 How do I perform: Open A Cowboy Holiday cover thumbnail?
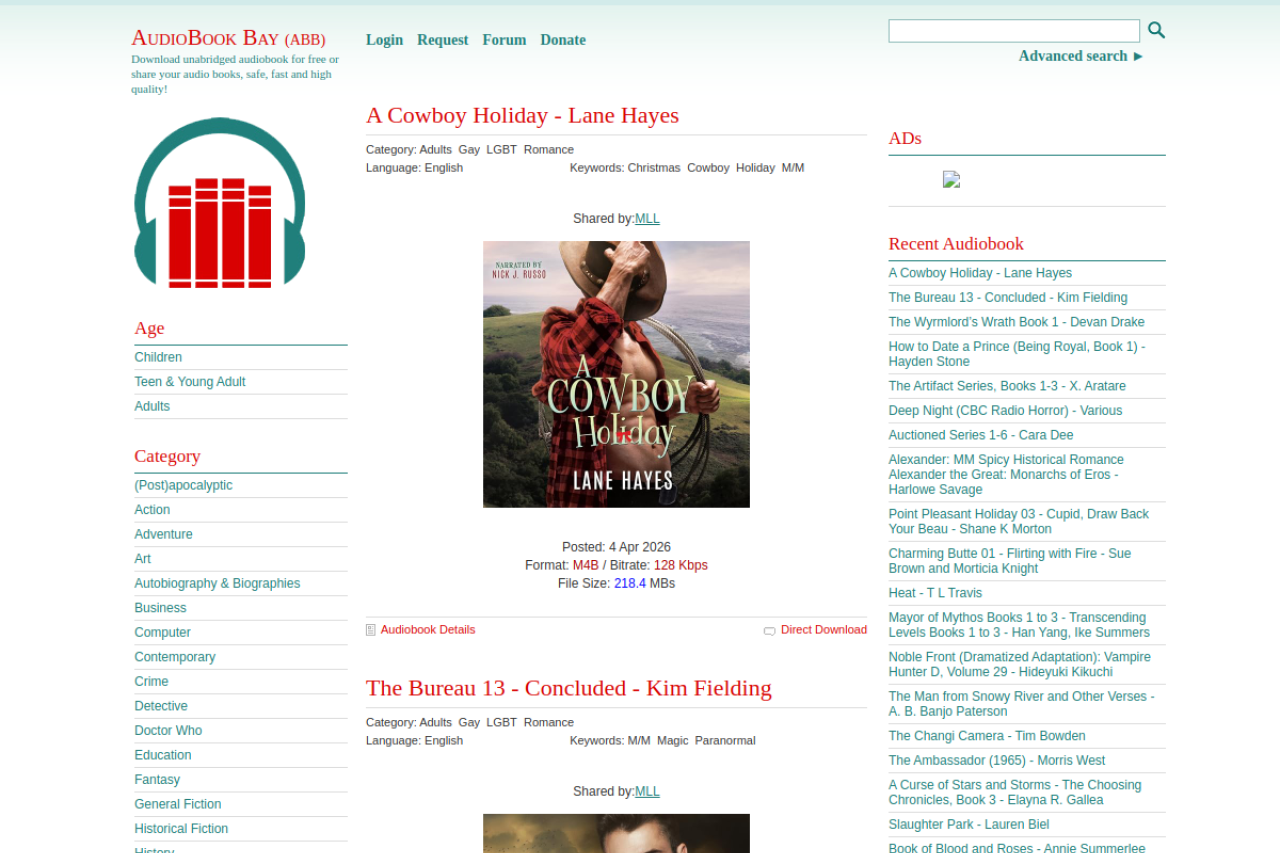(x=616, y=374)
